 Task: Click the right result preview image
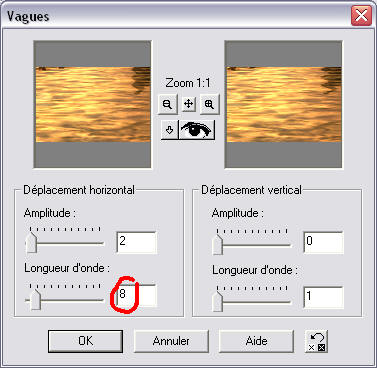point(284,104)
